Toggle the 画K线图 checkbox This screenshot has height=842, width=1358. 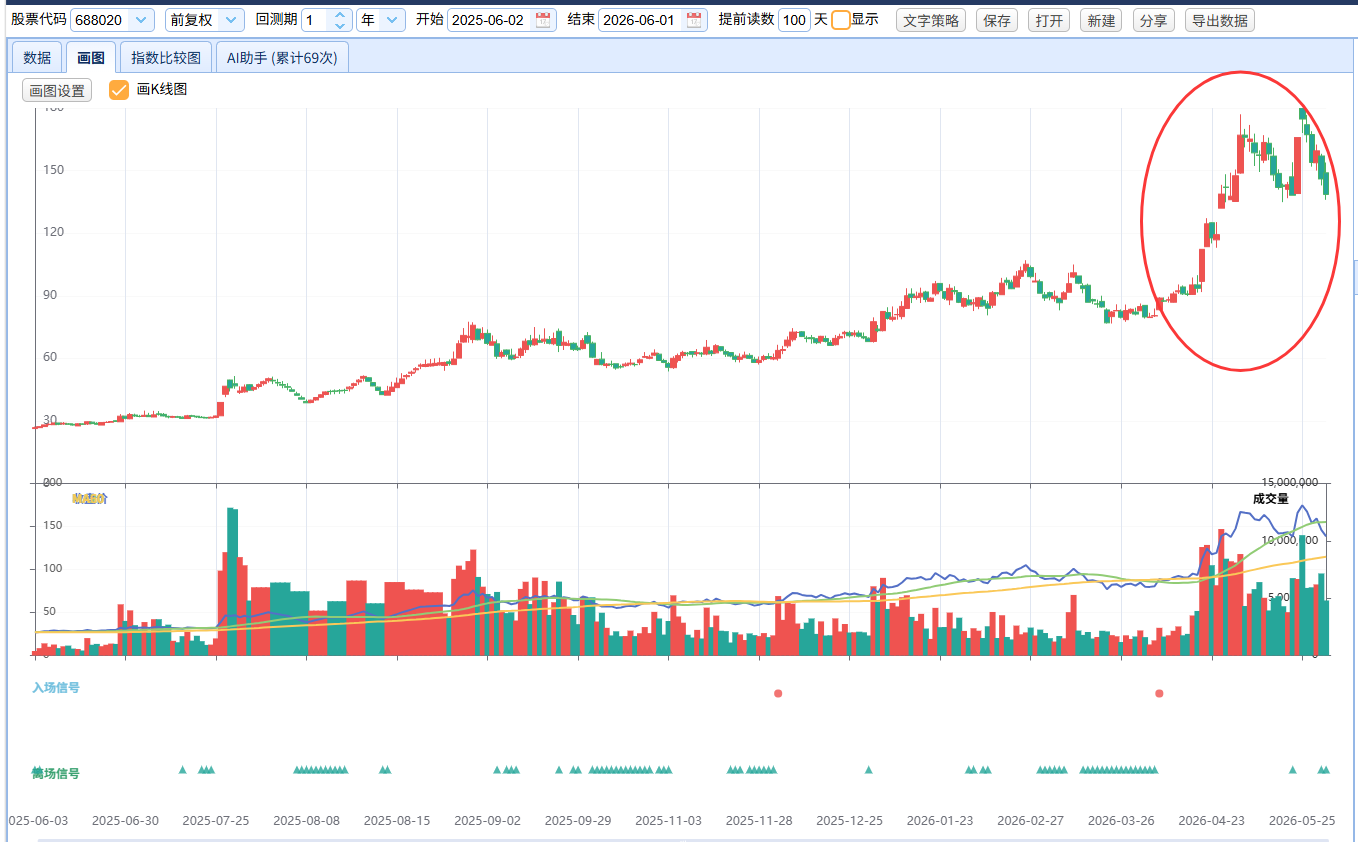coord(119,90)
